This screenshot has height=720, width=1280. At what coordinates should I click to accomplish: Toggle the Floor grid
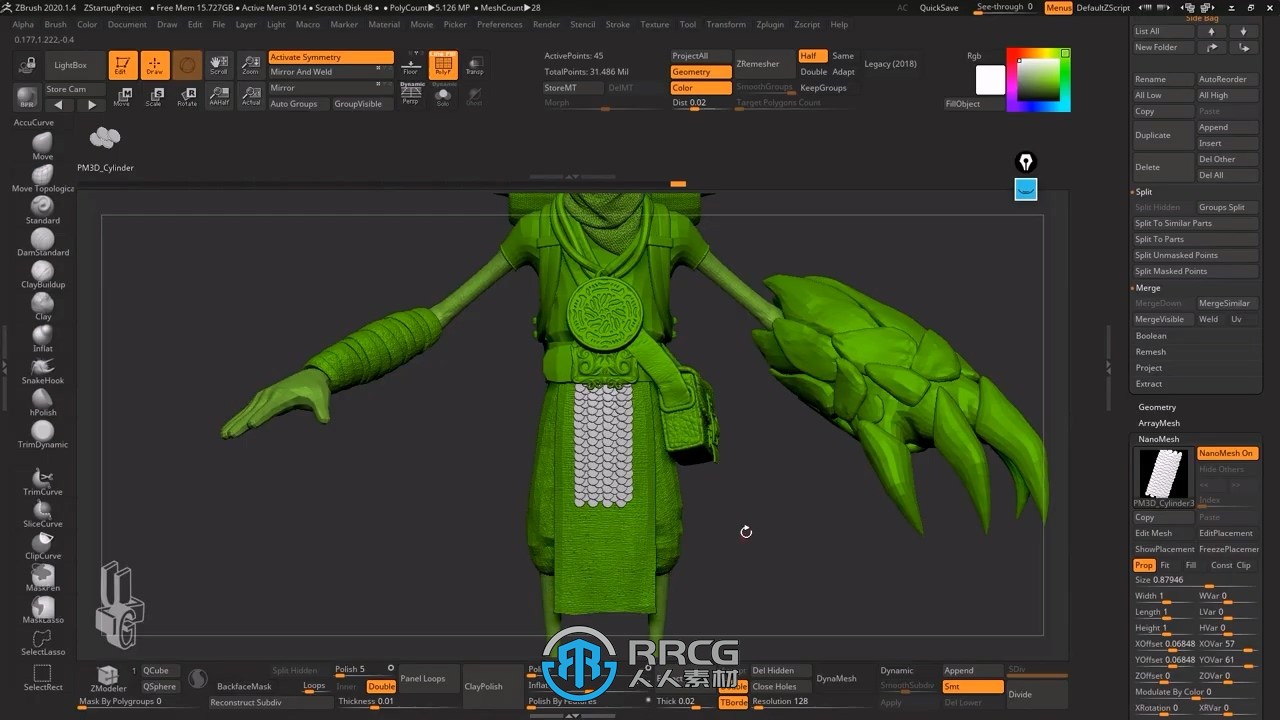pos(410,65)
